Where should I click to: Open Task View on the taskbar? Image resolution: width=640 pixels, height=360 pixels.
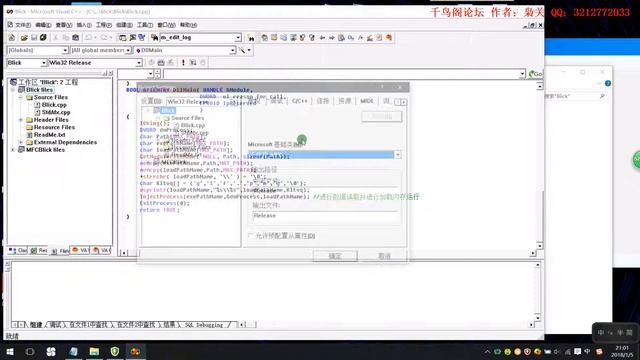(x=30, y=351)
